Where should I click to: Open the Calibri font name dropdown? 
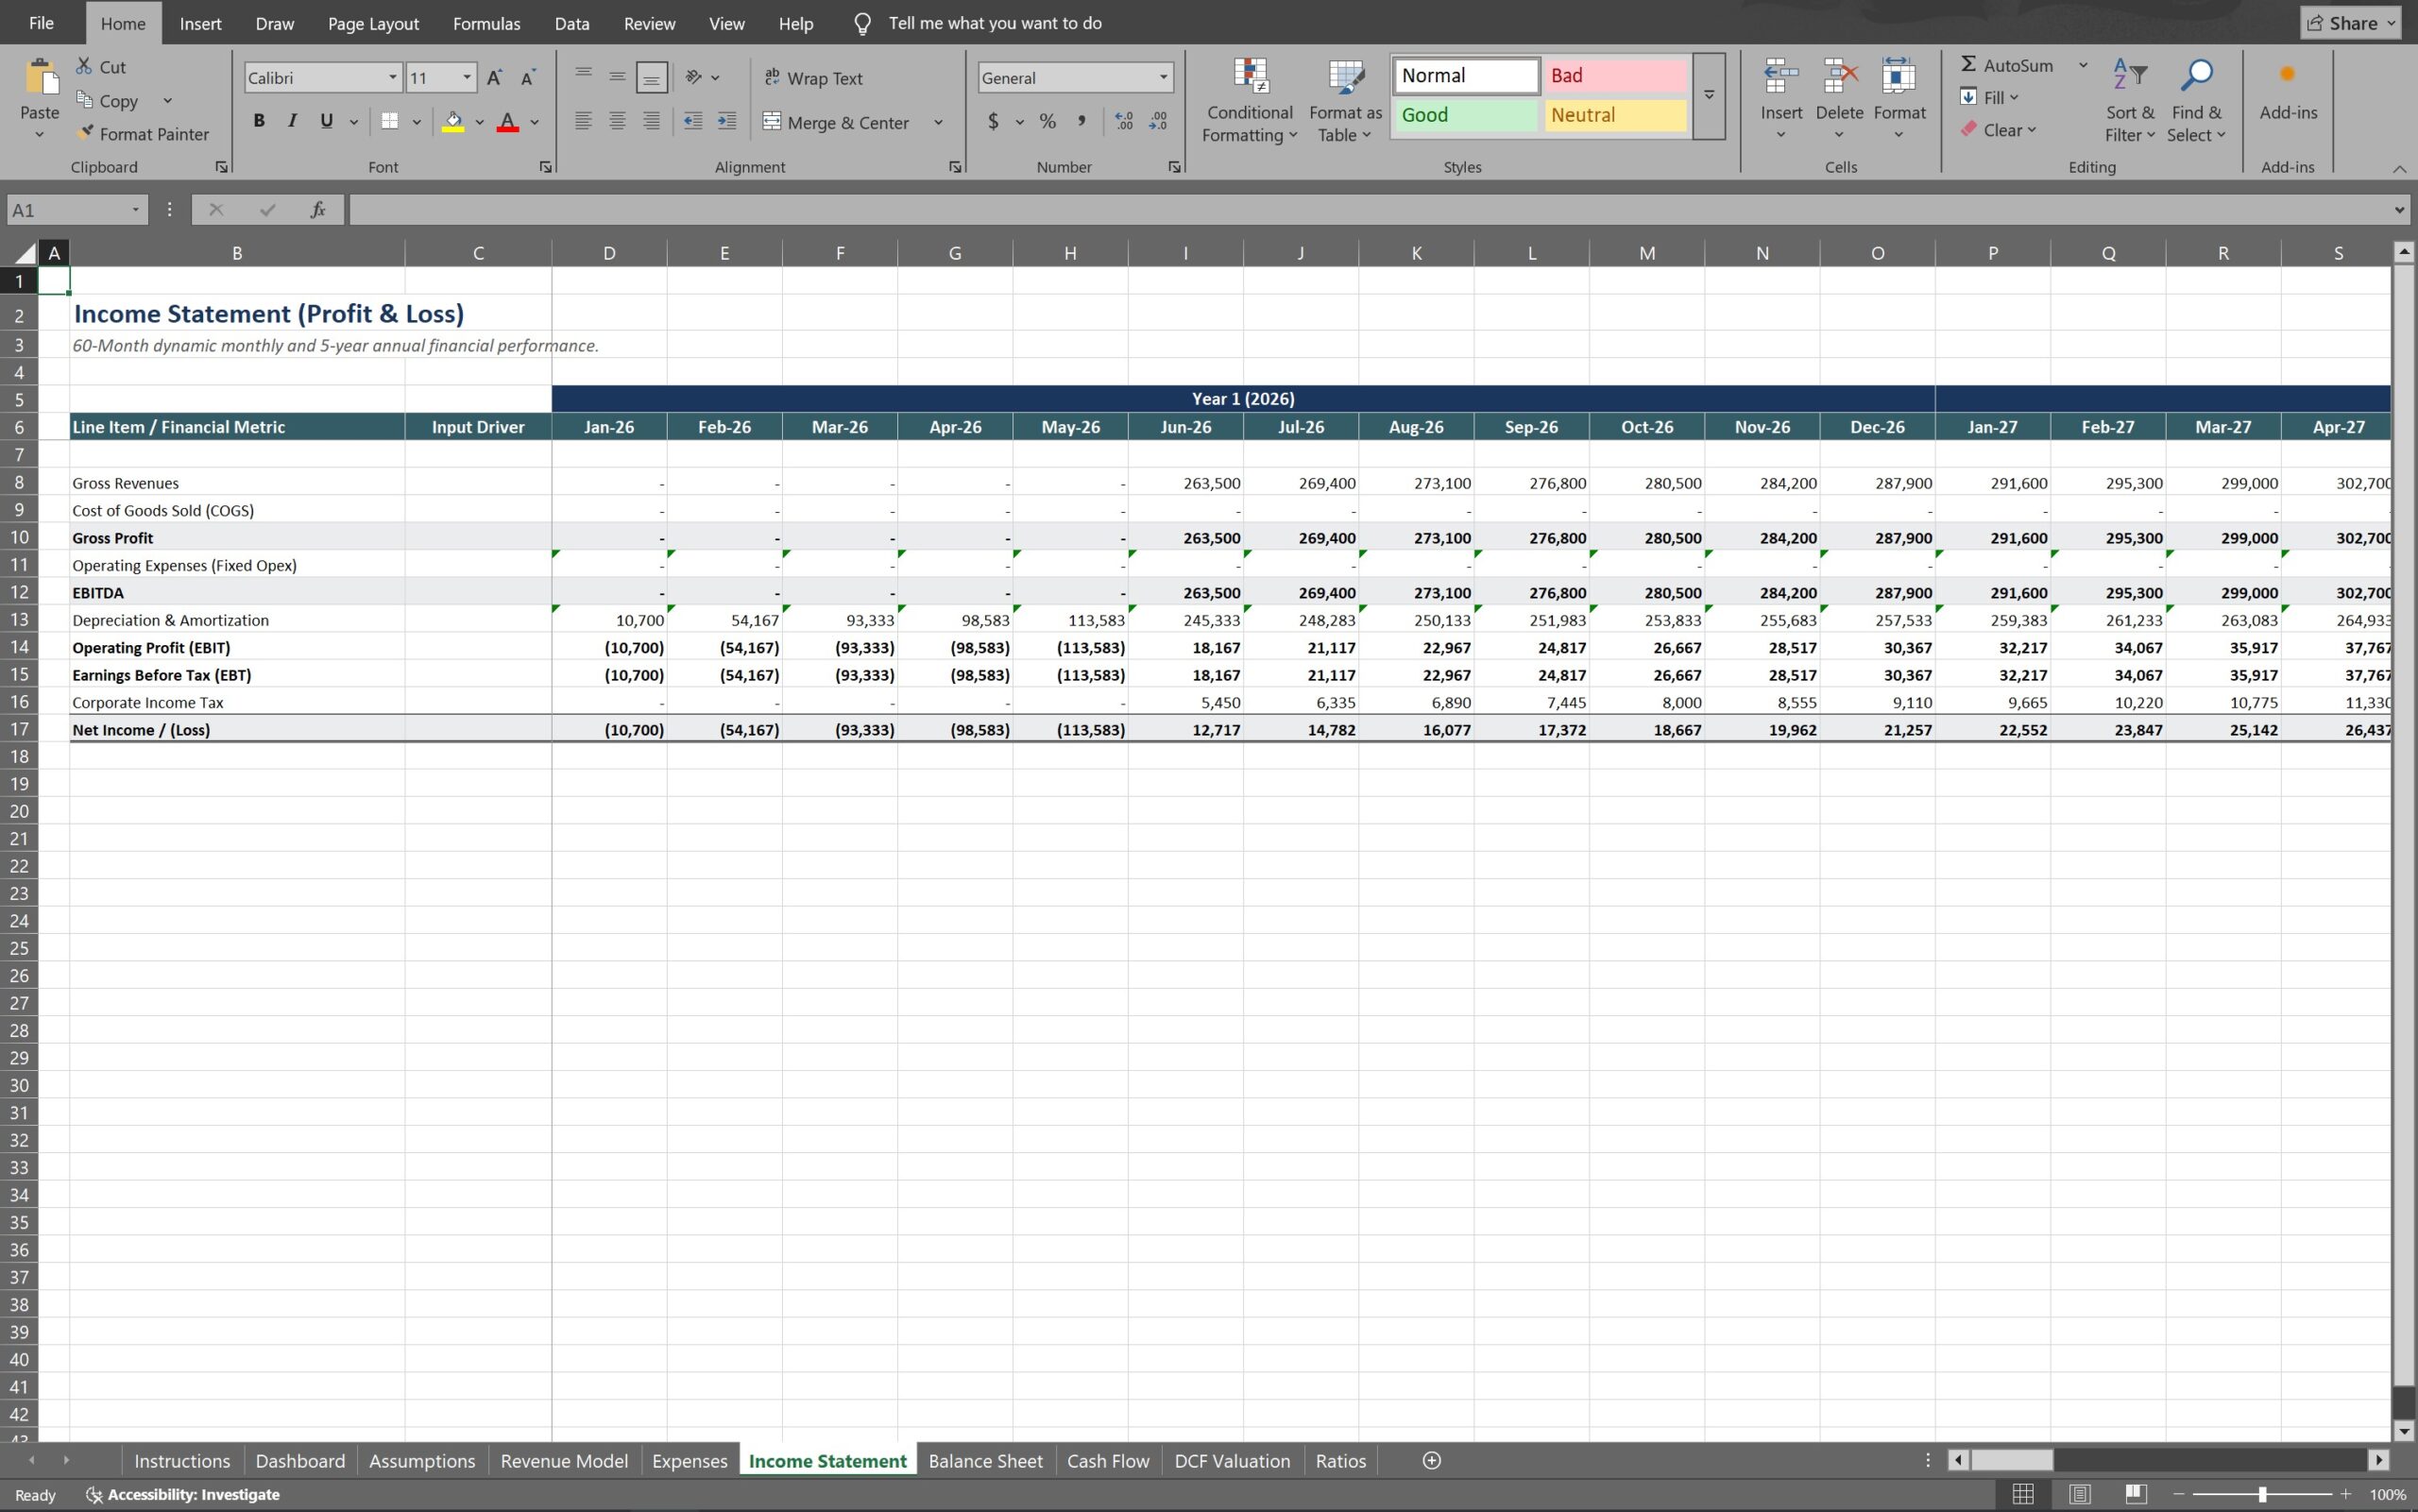(392, 77)
